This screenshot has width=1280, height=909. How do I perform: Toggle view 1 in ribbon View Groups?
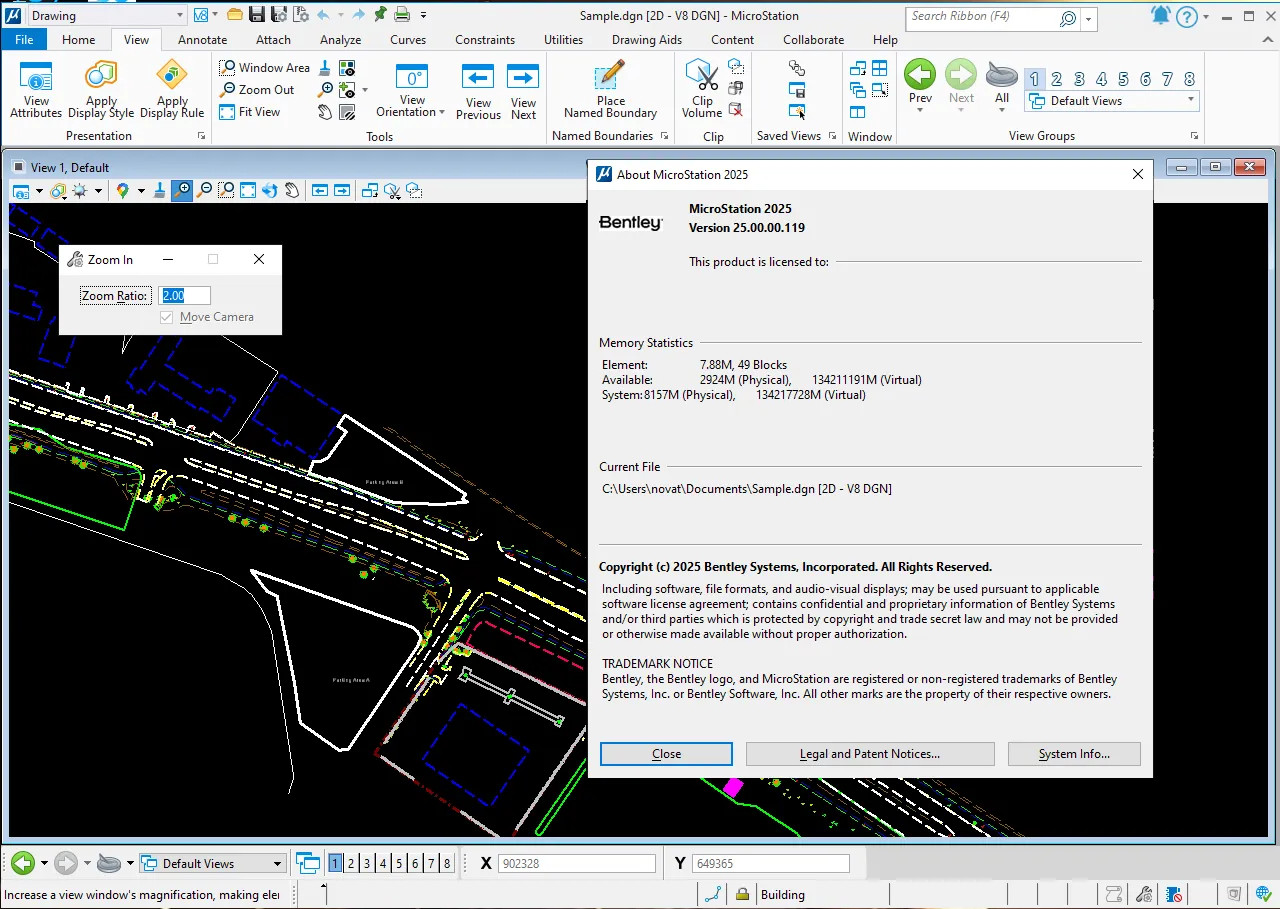(x=1035, y=79)
